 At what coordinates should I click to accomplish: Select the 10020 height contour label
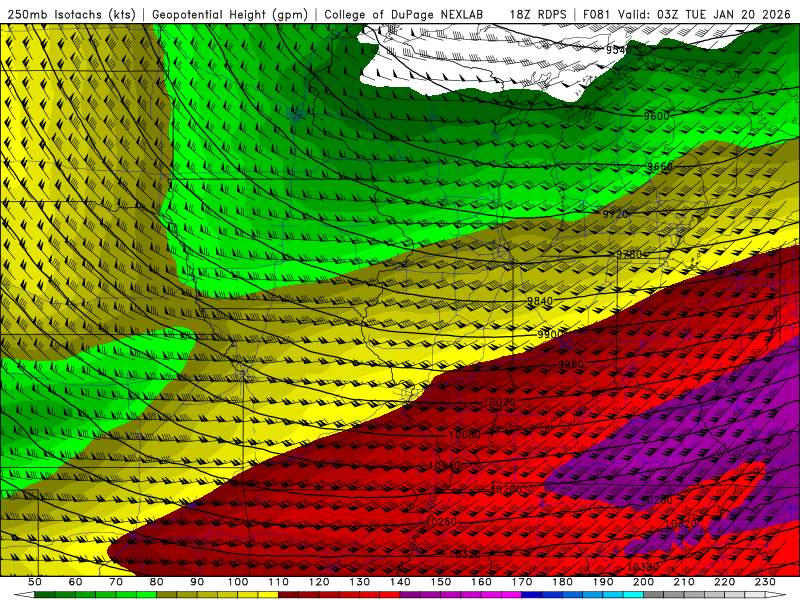click(x=498, y=402)
